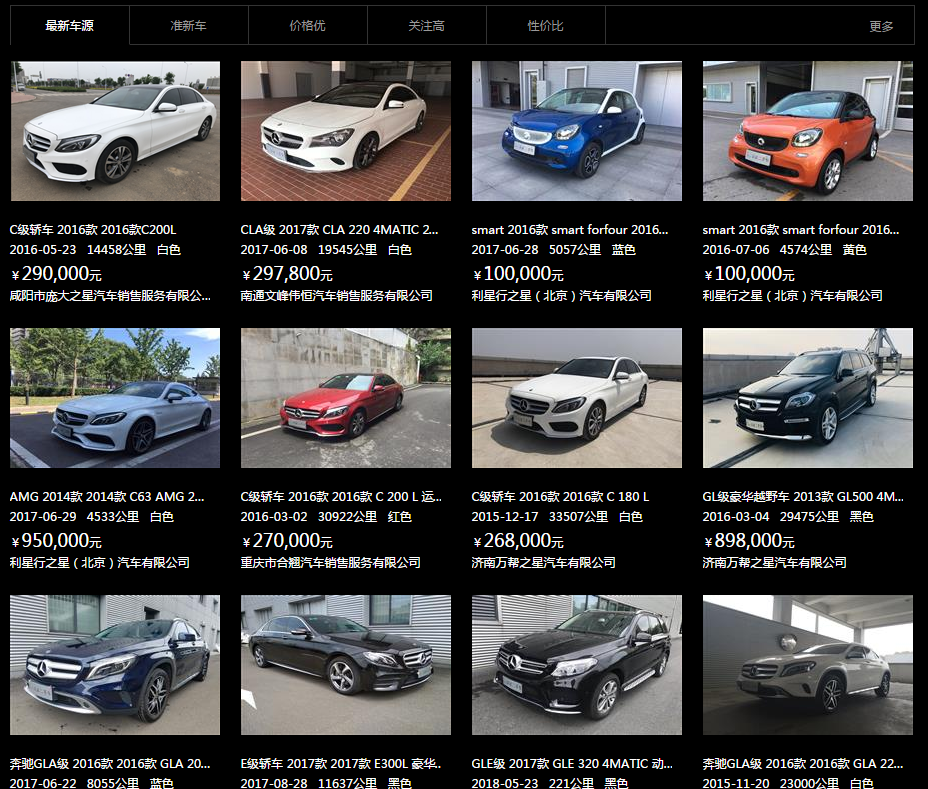Open the blue smart forfour photo
This screenshot has height=789, width=928.
tap(576, 131)
